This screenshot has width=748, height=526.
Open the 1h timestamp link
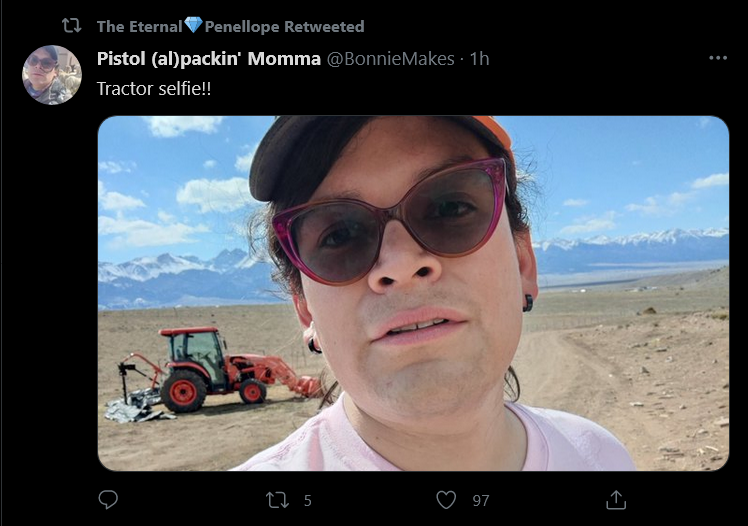[x=479, y=59]
